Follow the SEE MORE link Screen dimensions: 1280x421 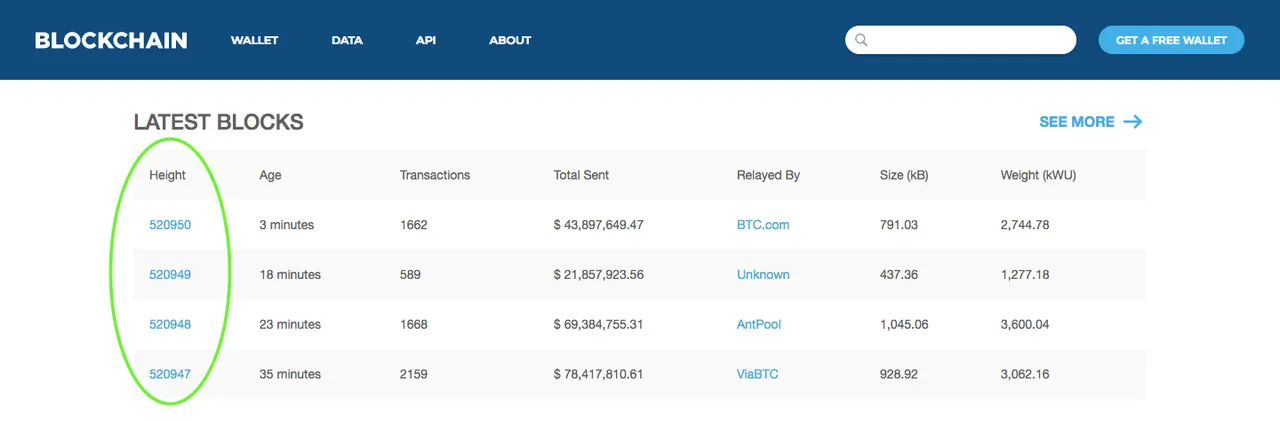[x=1077, y=122]
